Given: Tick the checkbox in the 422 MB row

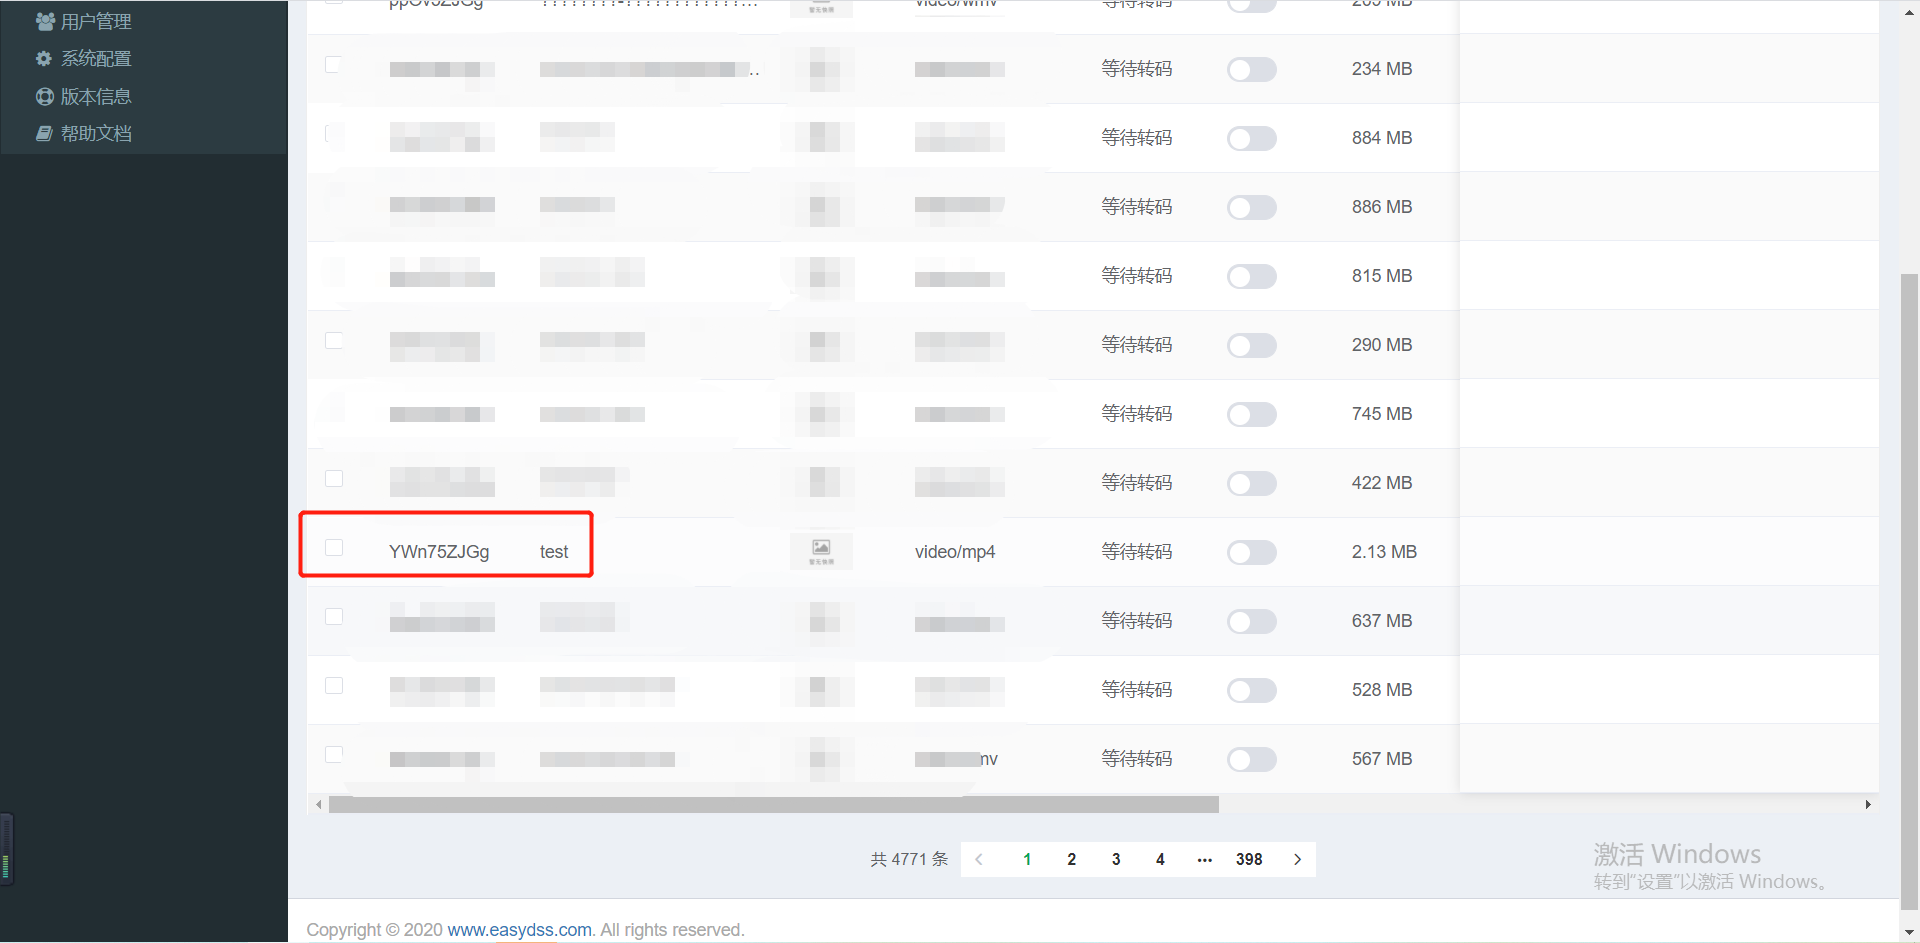Looking at the screenshot, I should (x=334, y=479).
